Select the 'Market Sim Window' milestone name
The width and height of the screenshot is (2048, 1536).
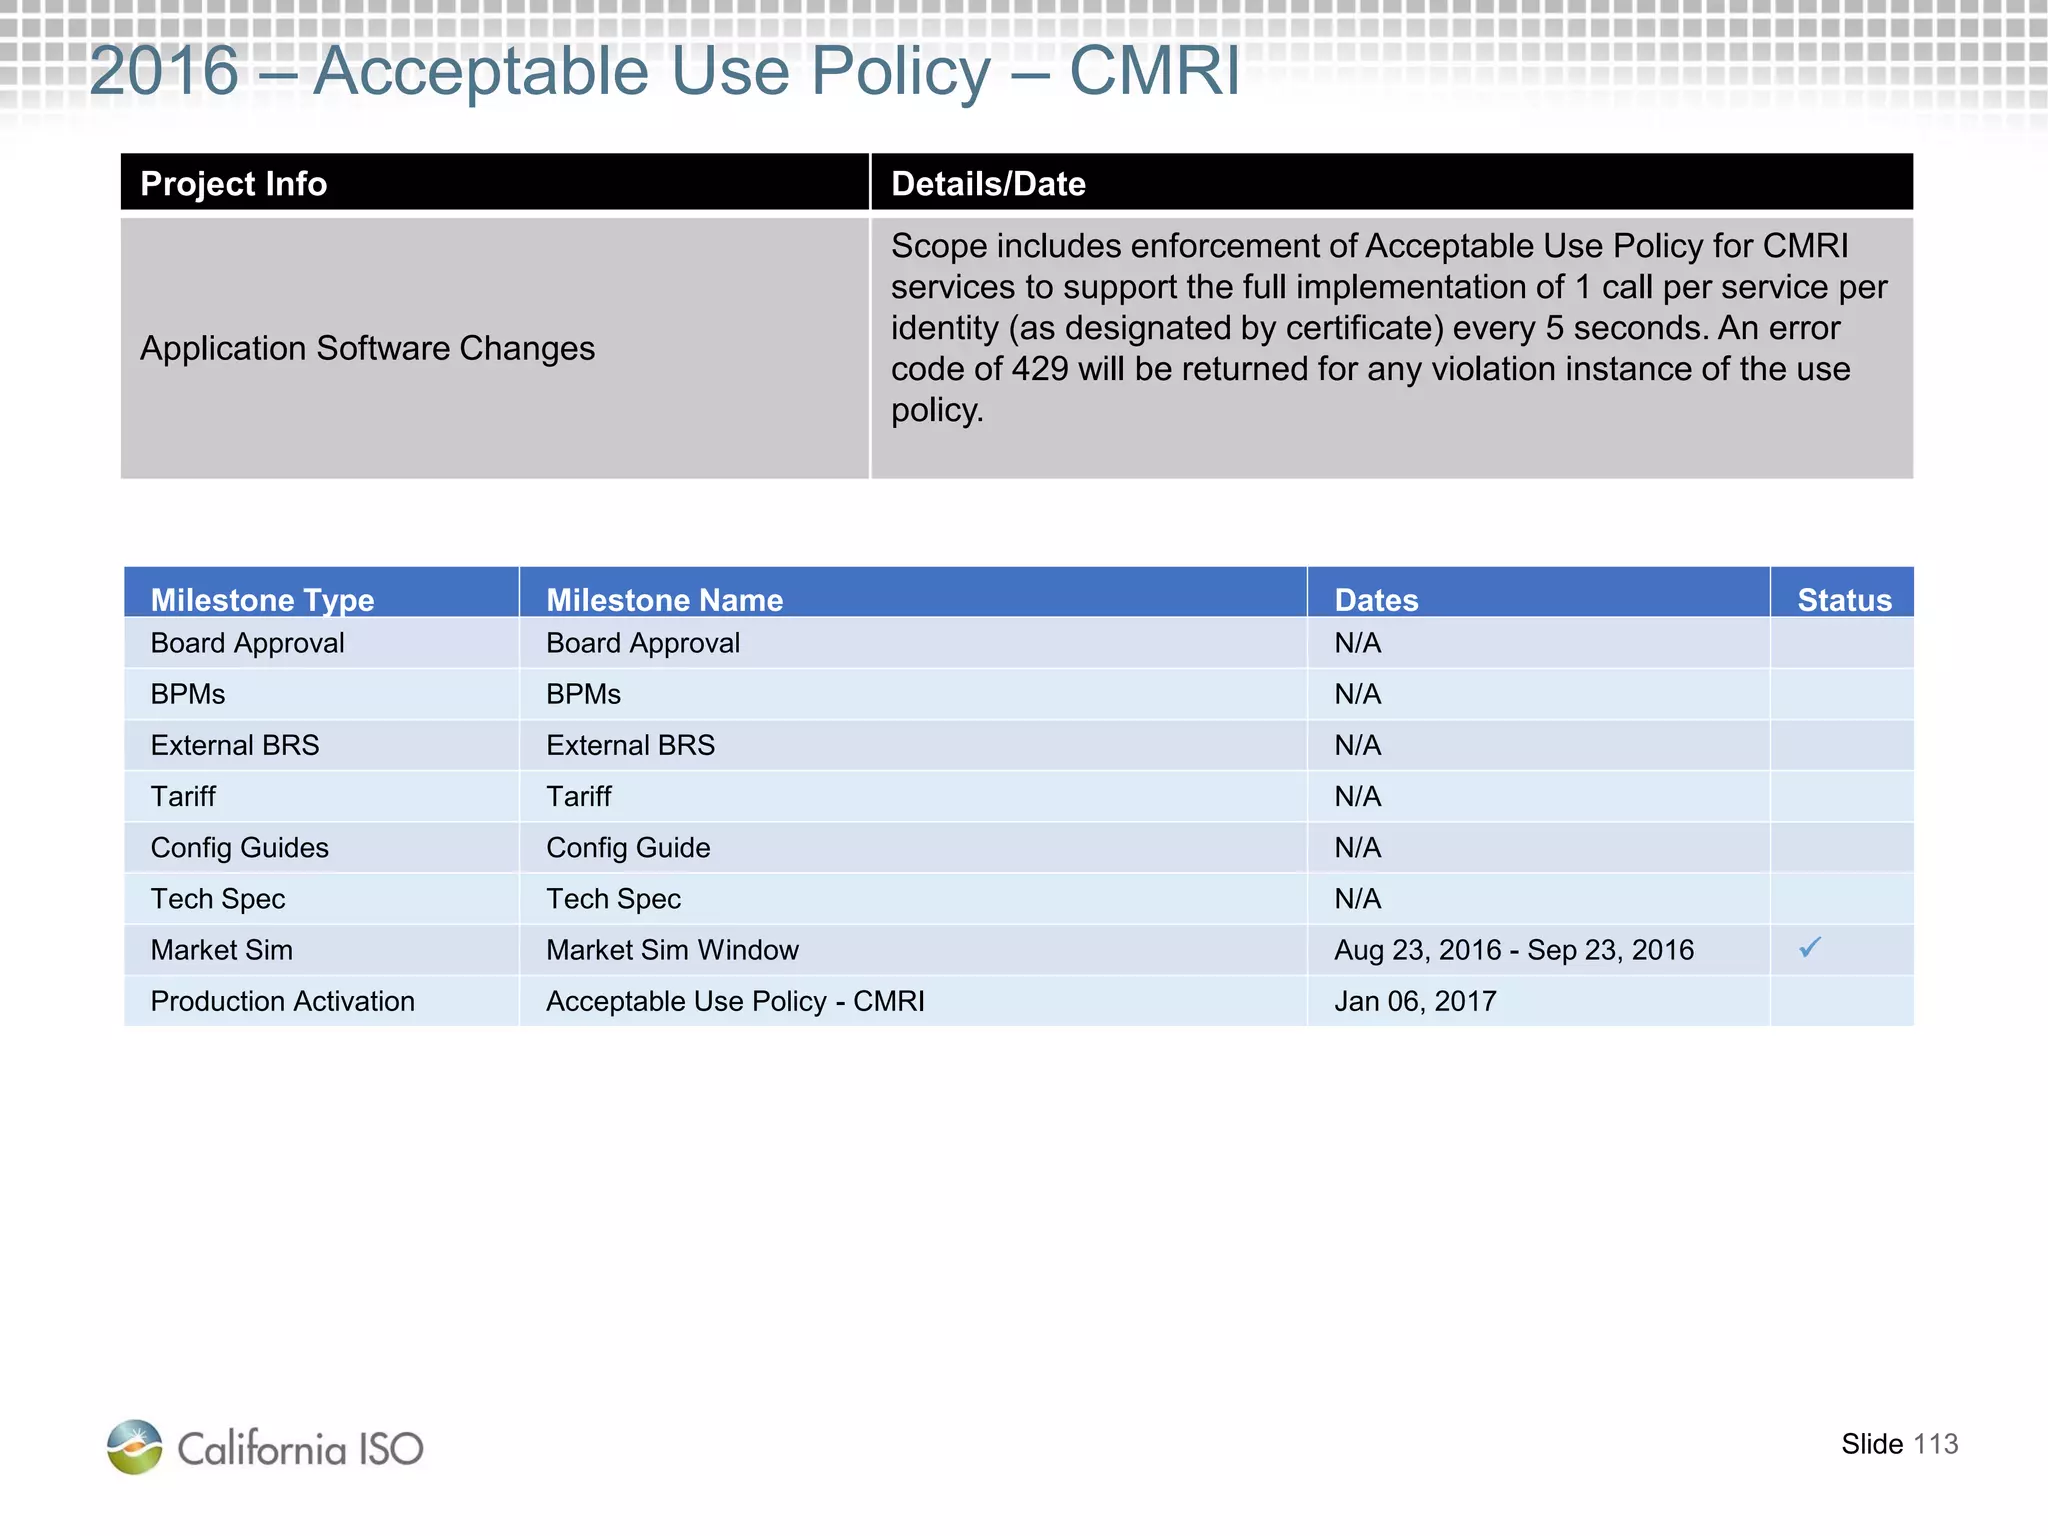672,950
